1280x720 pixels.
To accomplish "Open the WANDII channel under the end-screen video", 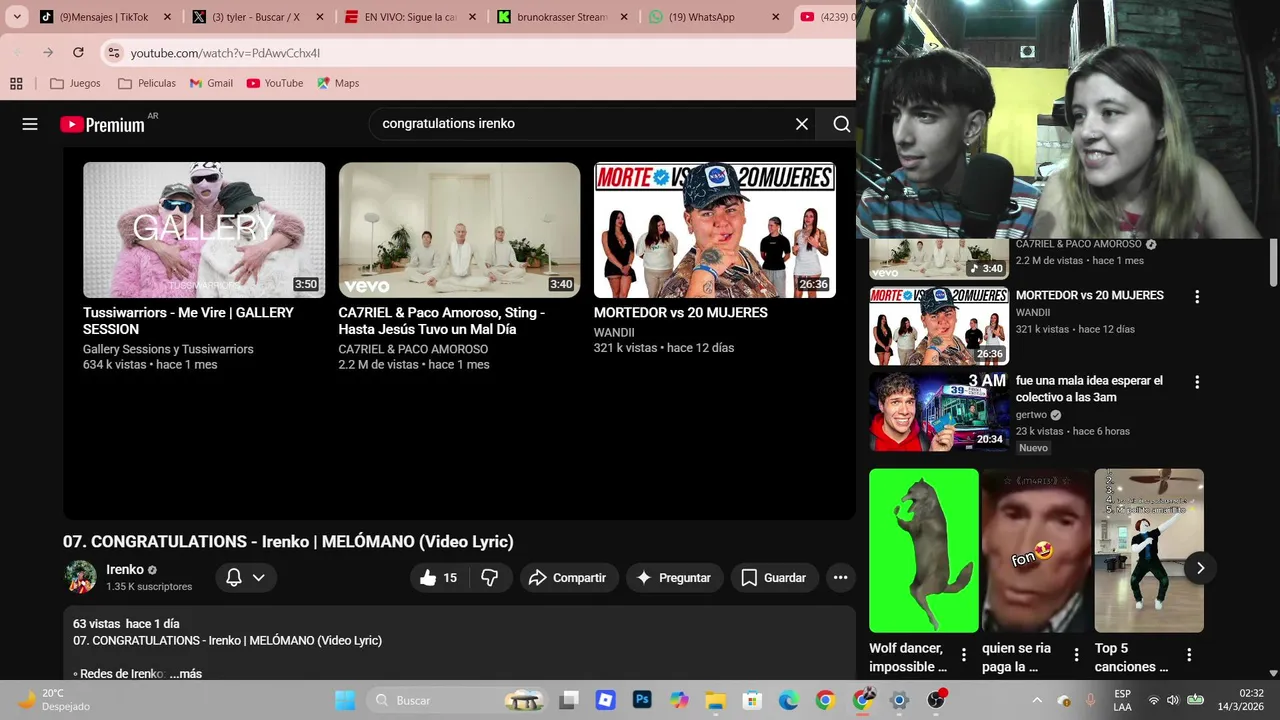I will coord(614,332).
